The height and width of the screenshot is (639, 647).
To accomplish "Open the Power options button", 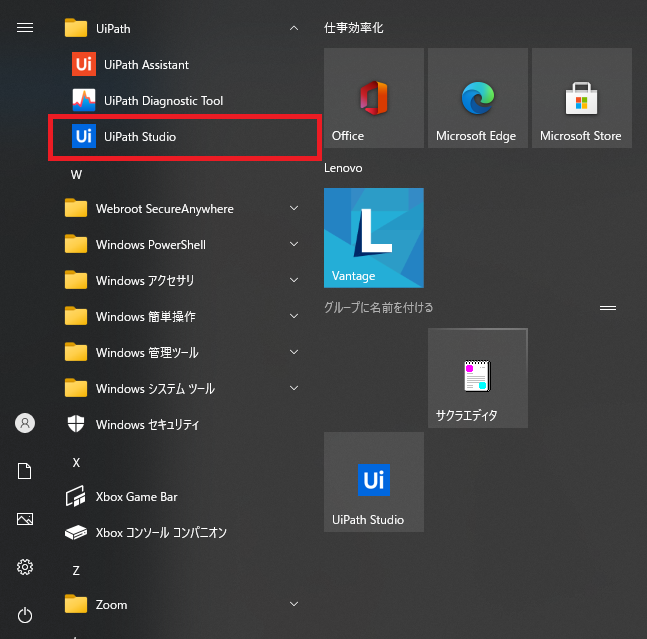I will 25,615.
